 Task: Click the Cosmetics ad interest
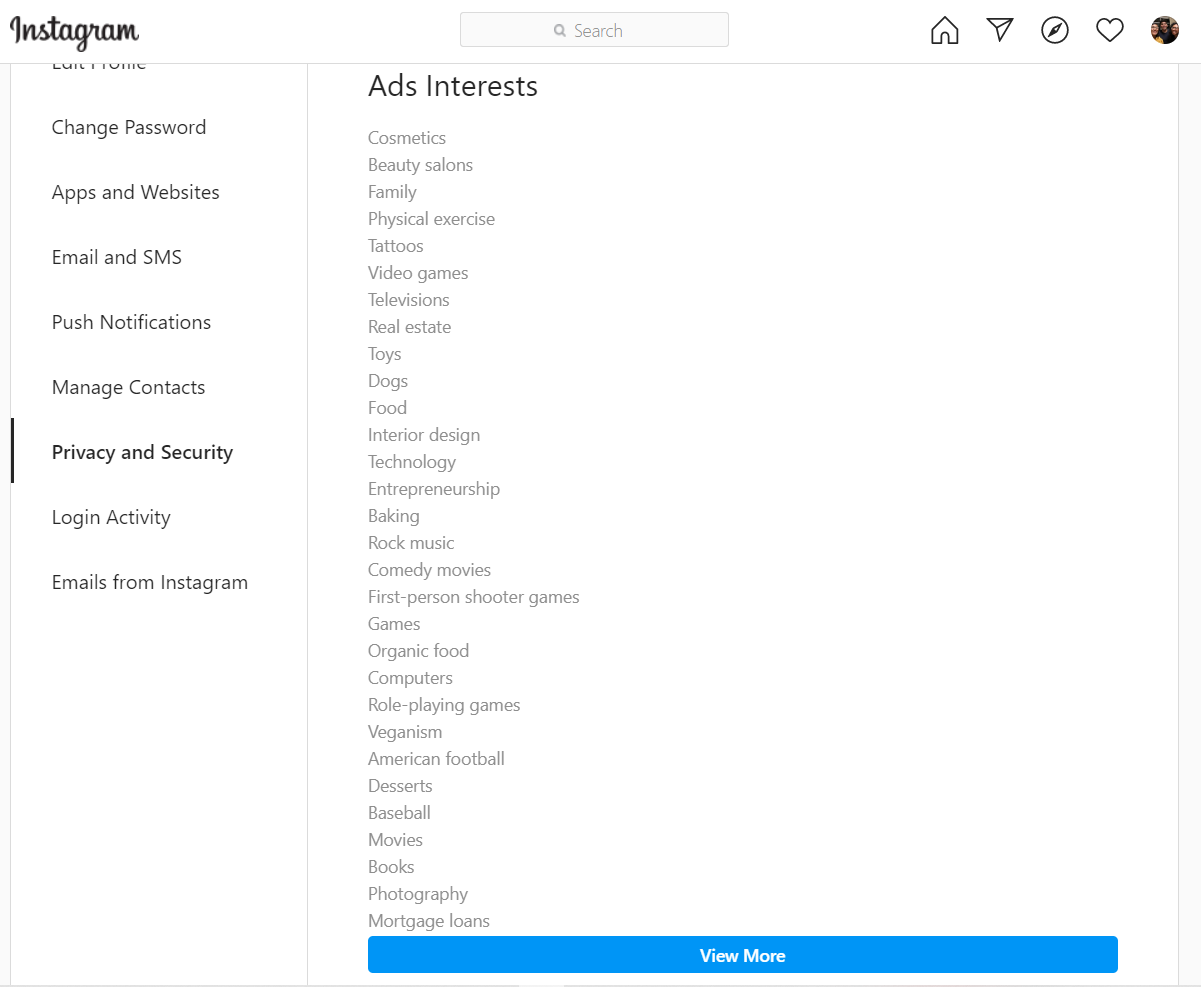[x=407, y=138]
